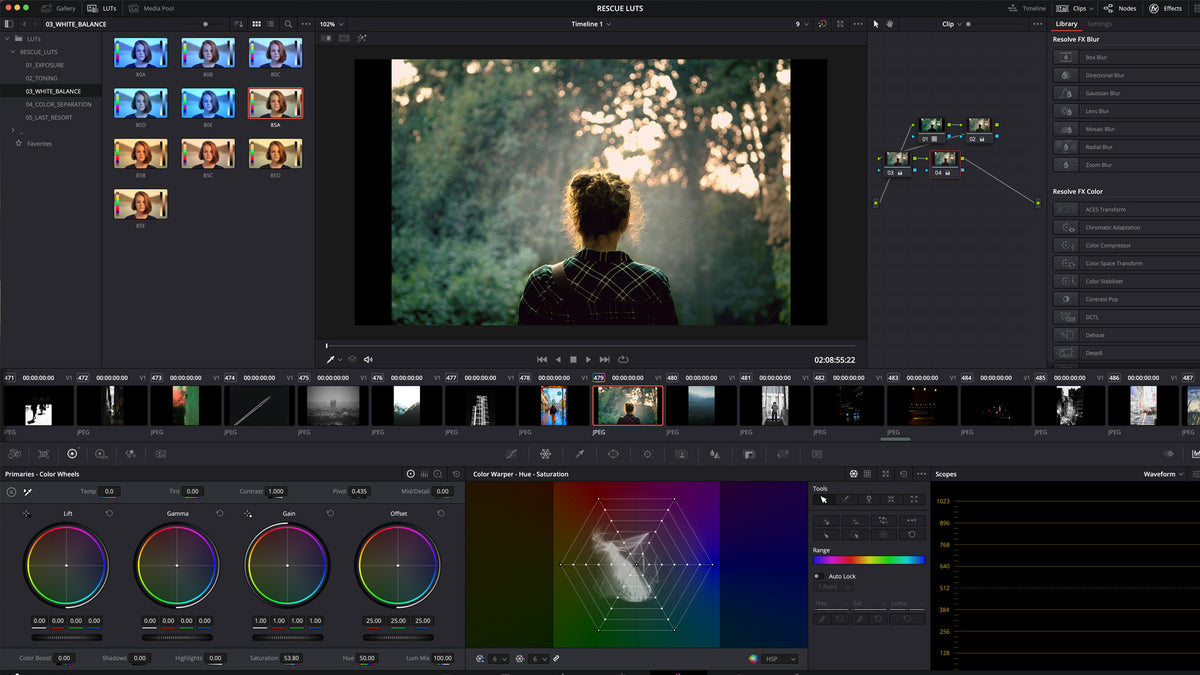Switch LUT browser to list view

pos(270,23)
